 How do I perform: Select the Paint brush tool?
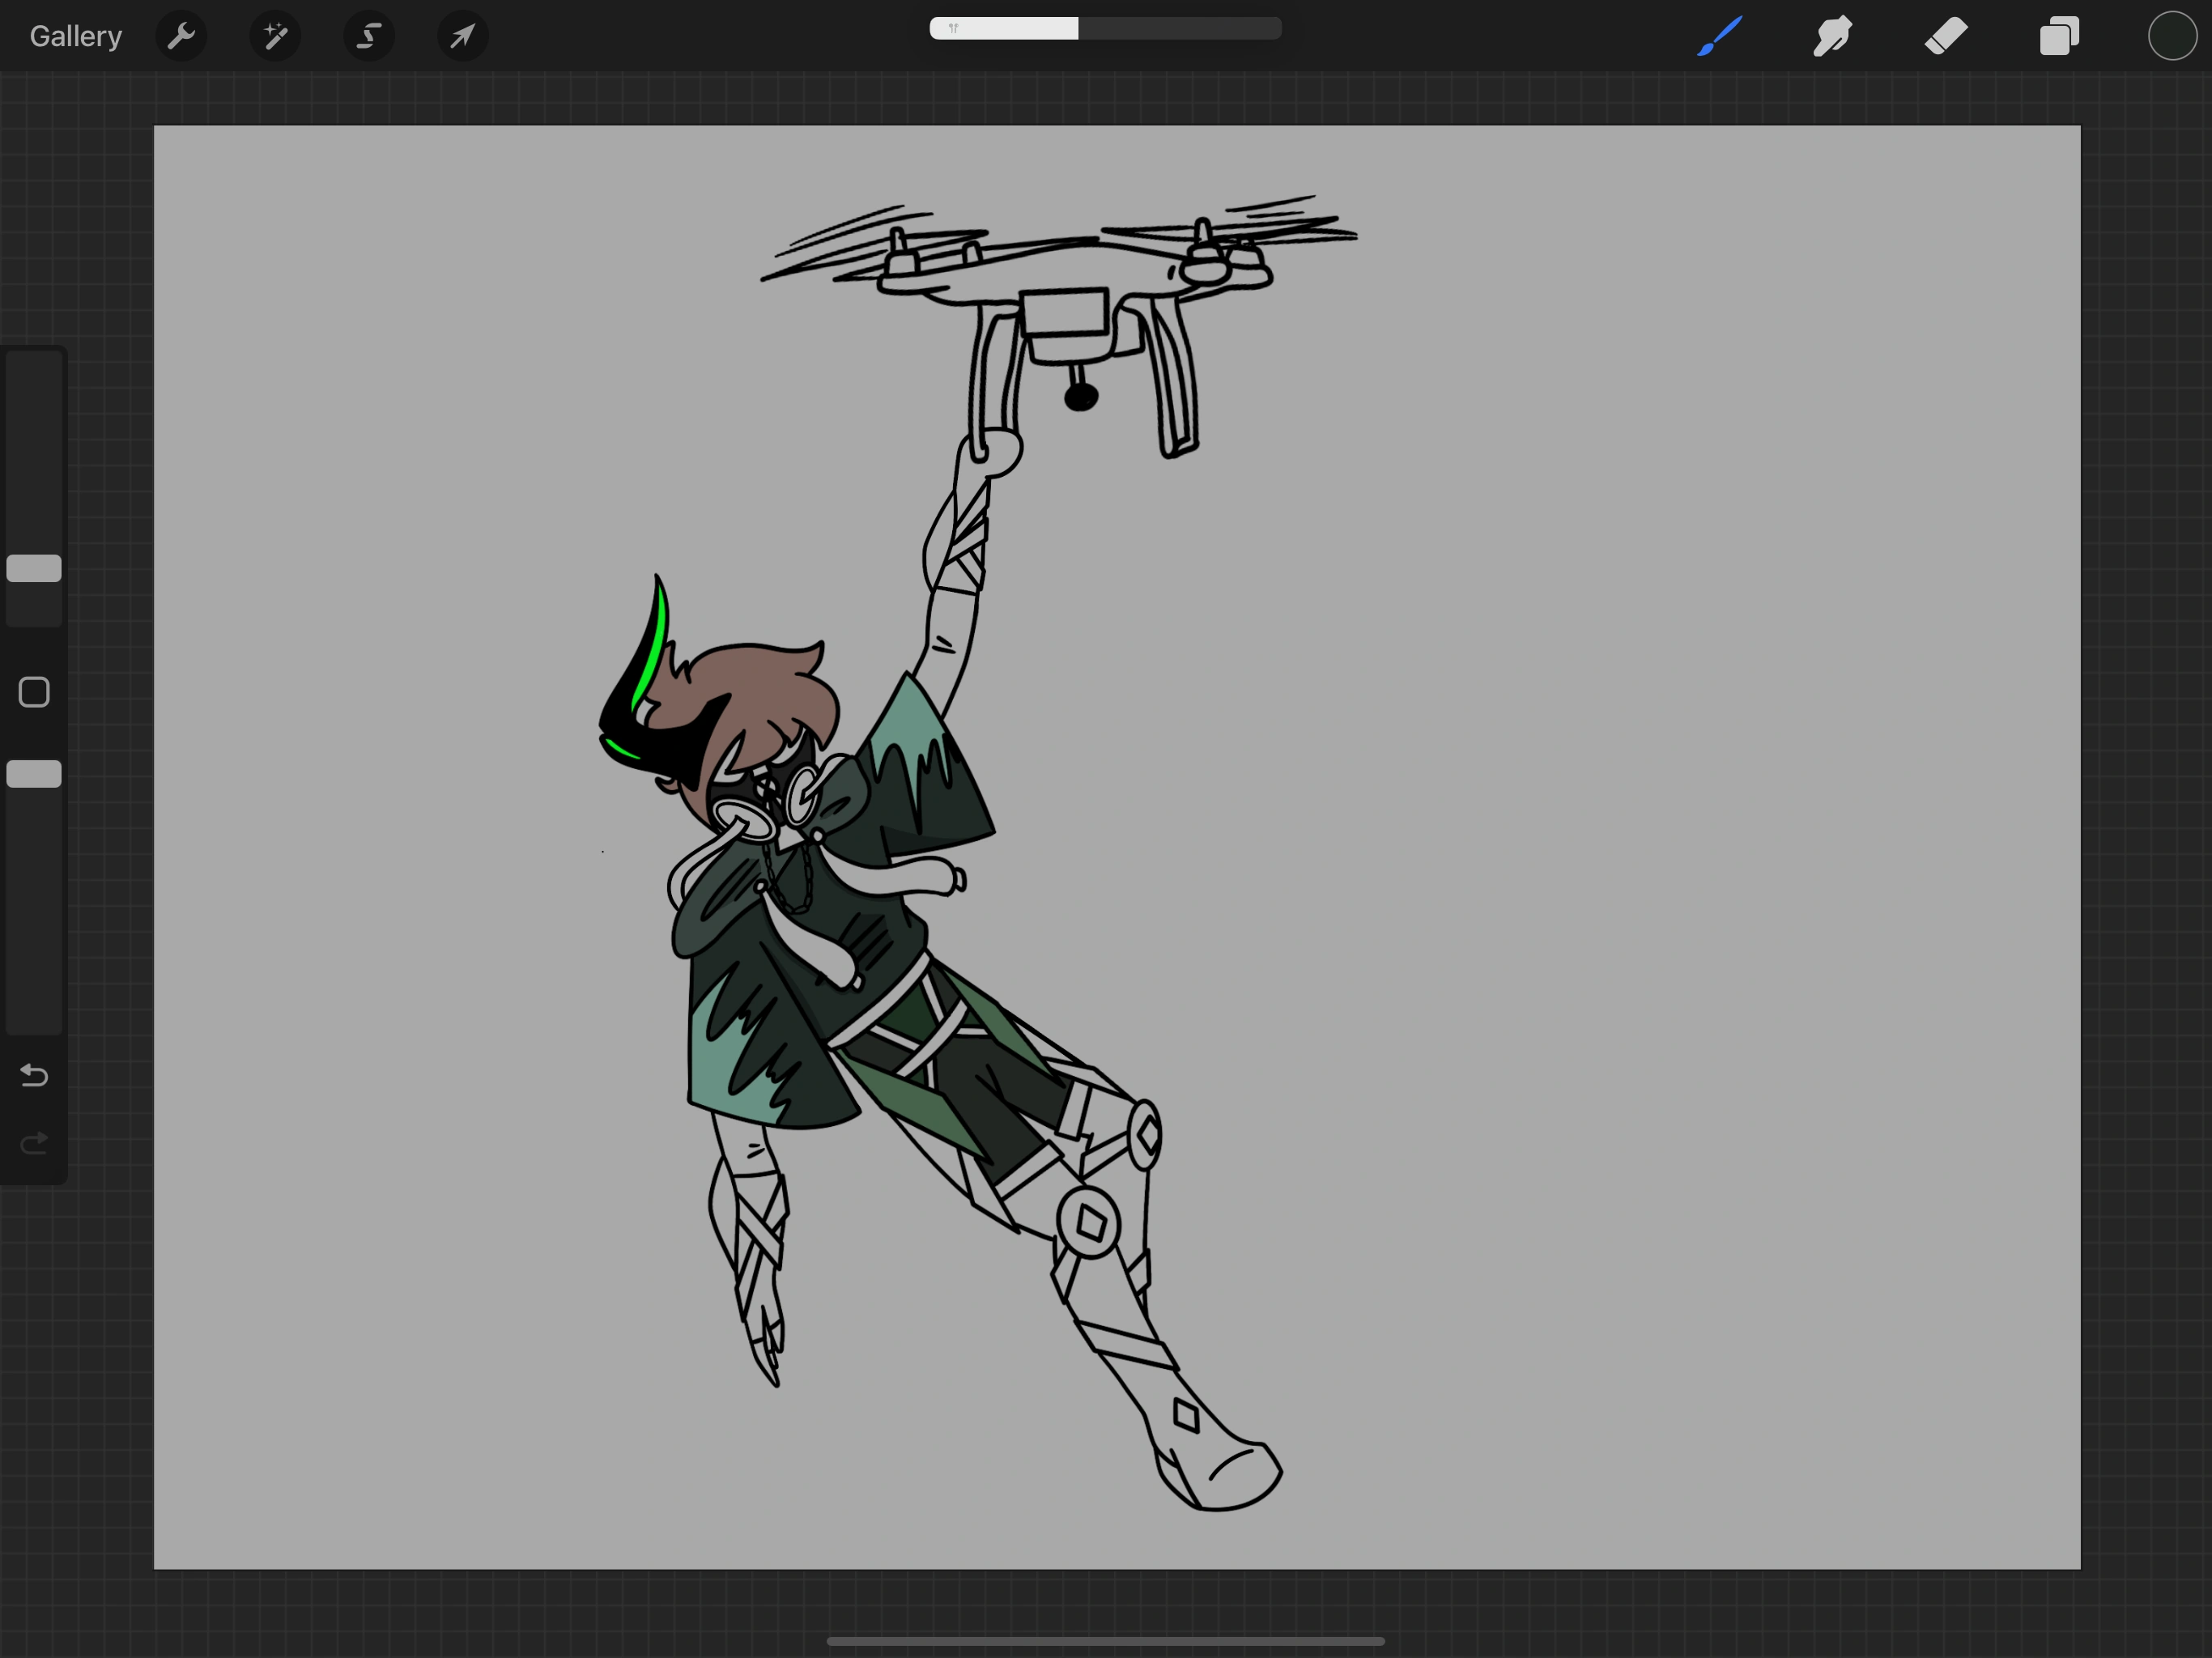[1720, 37]
